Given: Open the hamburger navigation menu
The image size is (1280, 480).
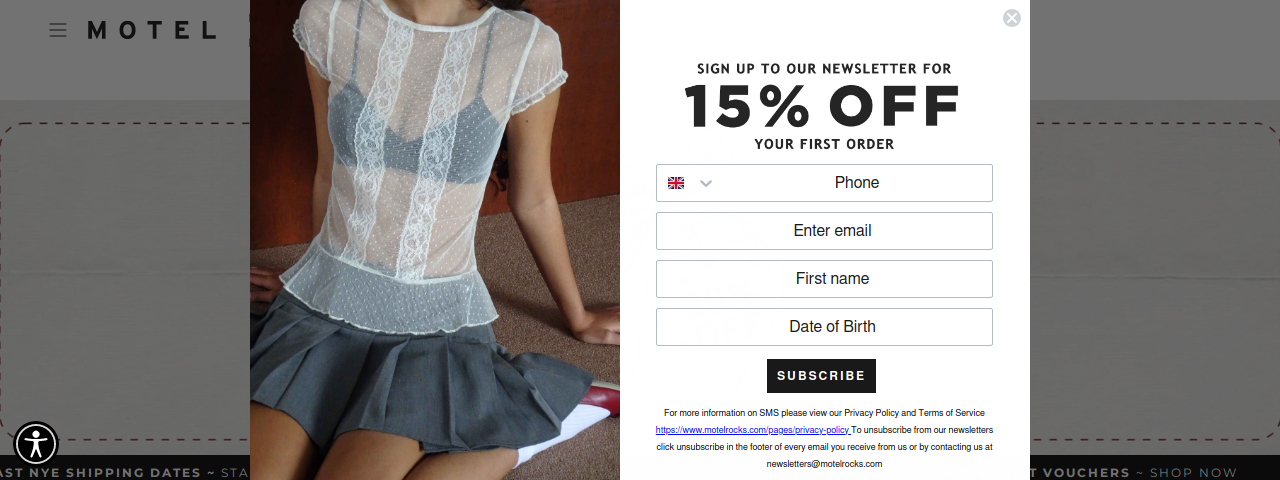Looking at the screenshot, I should pos(58,30).
